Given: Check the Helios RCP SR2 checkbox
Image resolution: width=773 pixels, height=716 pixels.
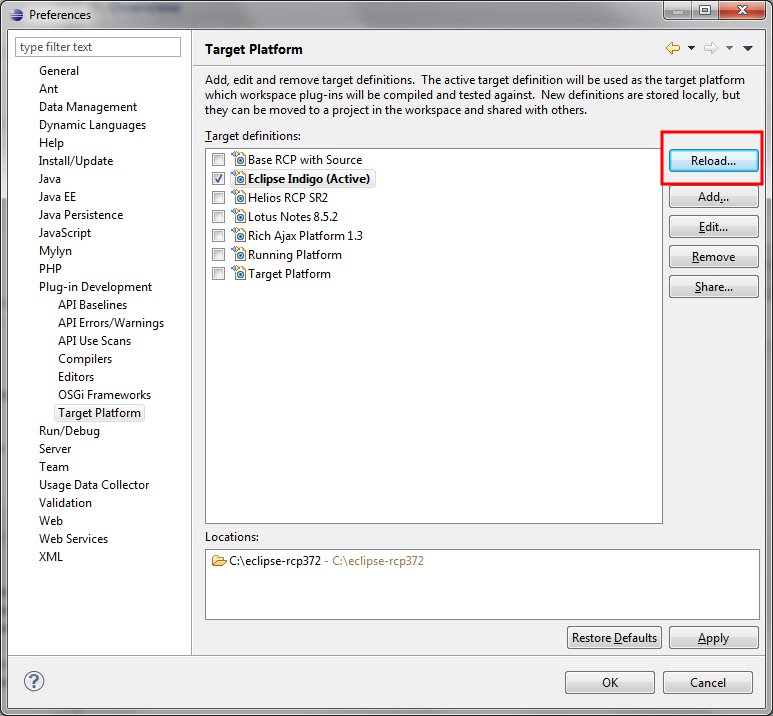Looking at the screenshot, I should pos(218,198).
